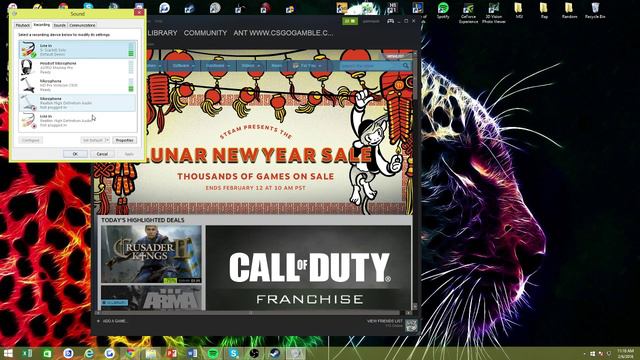Open File Explorer from the taskbar
Image resolution: width=640 pixels, height=360 pixels.
tap(151, 353)
